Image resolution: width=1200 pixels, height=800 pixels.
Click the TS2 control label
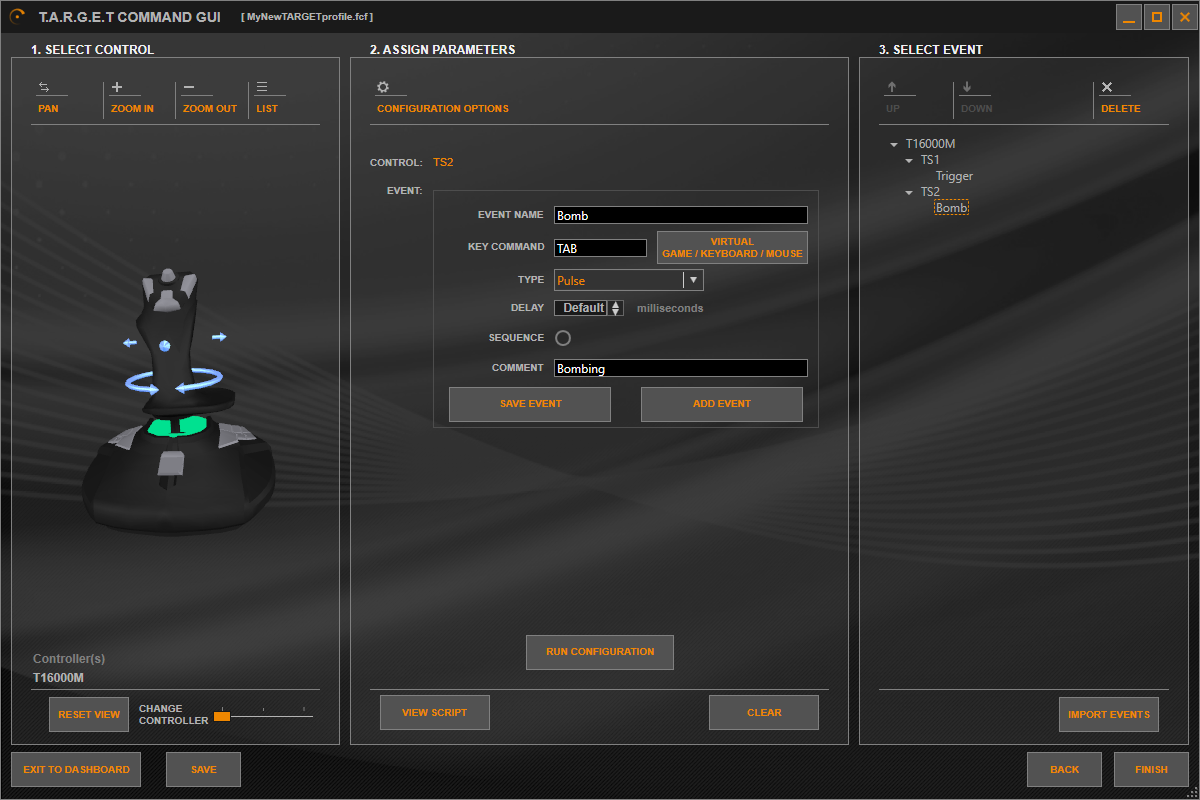pyautogui.click(x=443, y=162)
